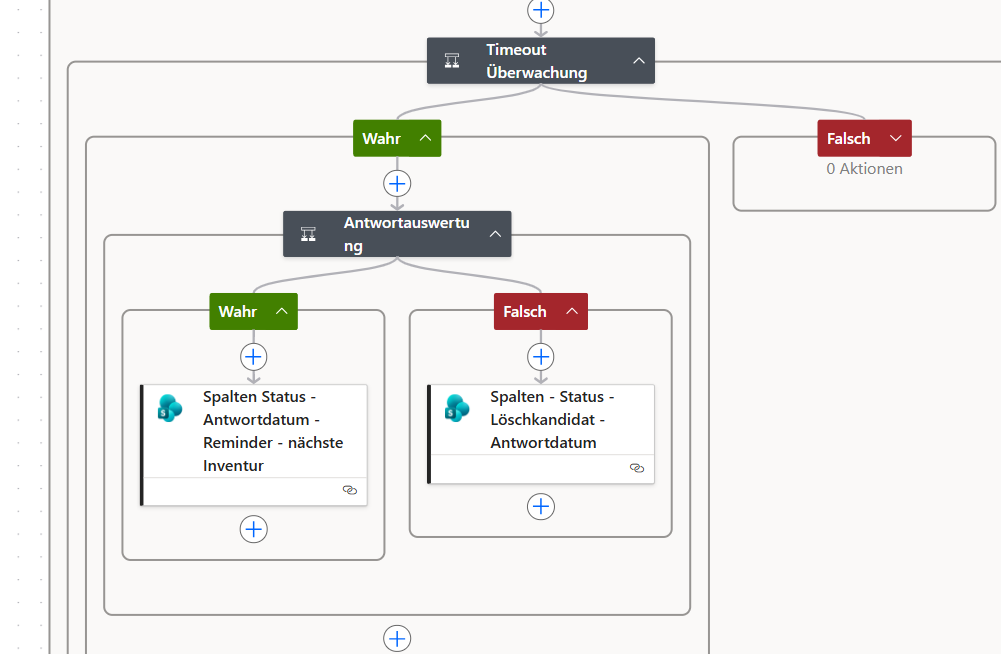Click the 0 Aktionen text
This screenshot has height=654, width=1001.
coord(864,169)
